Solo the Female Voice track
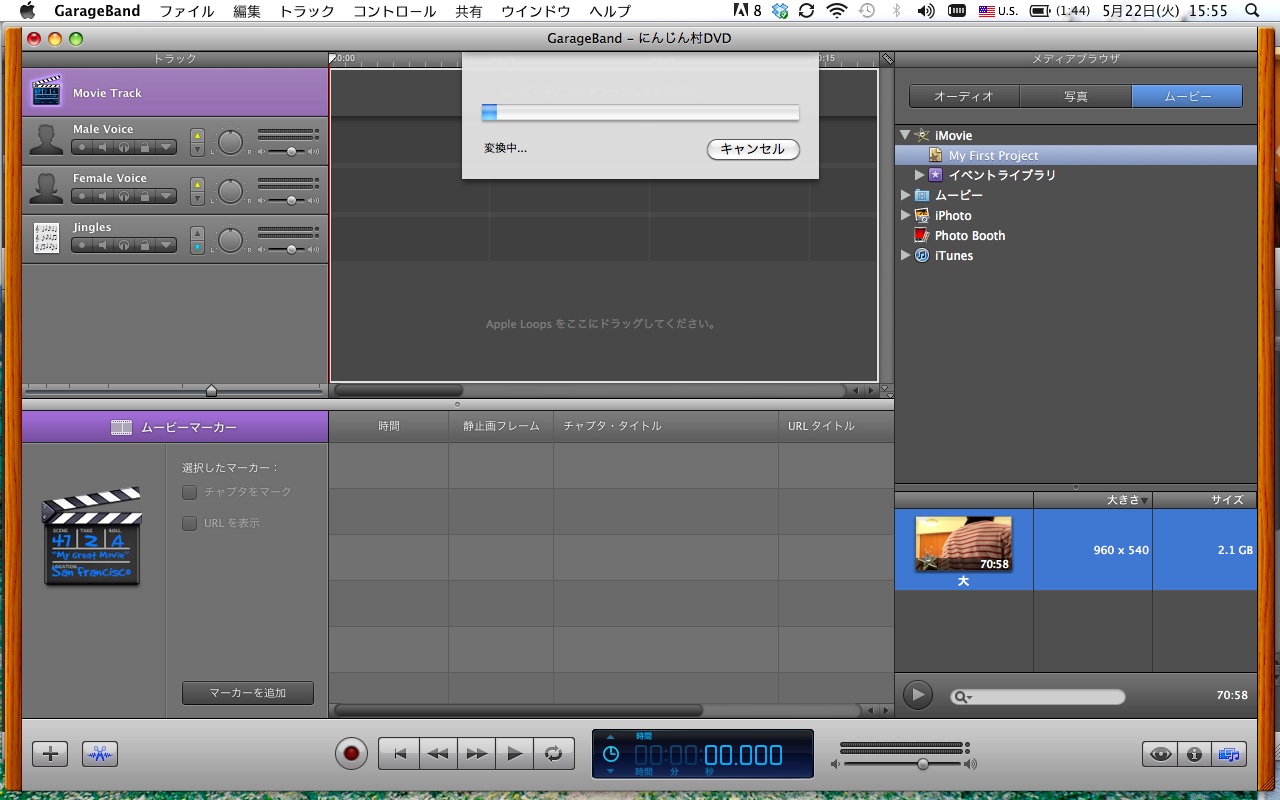The width and height of the screenshot is (1280, 800). point(124,196)
